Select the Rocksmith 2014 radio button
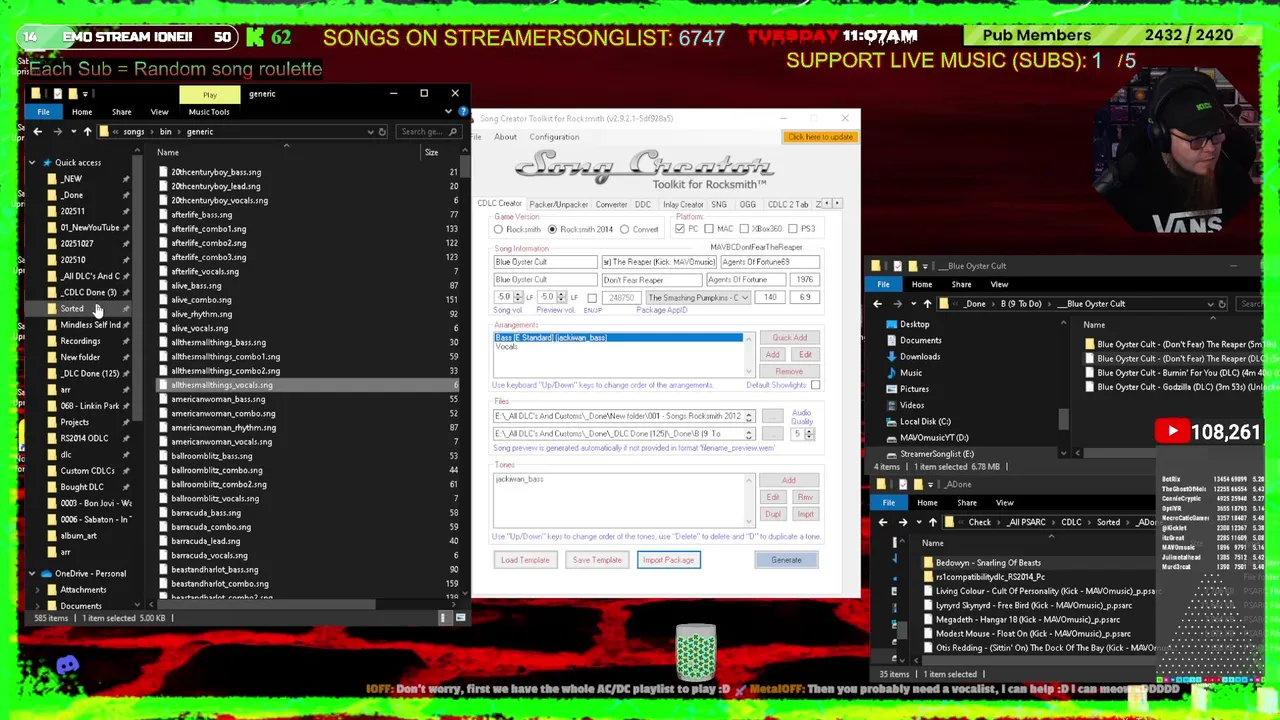The image size is (1280, 720). click(552, 229)
